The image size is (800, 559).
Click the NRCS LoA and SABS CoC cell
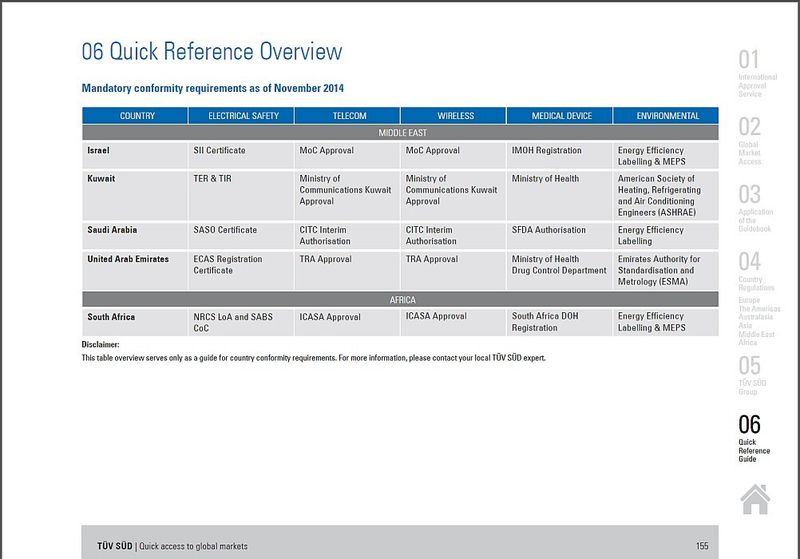241,322
